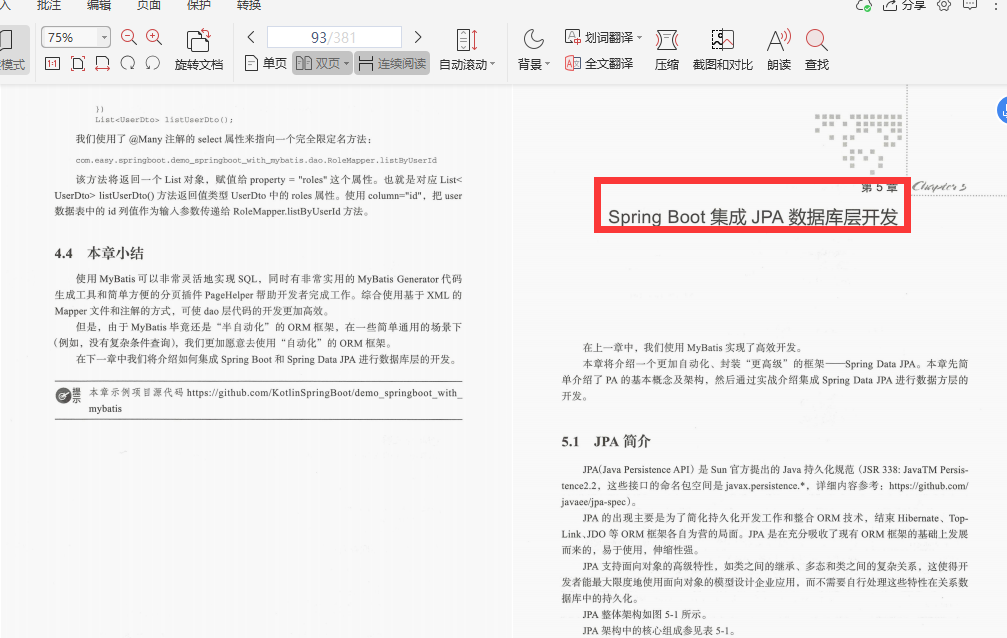Screen dimensions: 1007x638
Task: Click the List<UserDto> listUserDto(); code line
Action: coord(164,120)
